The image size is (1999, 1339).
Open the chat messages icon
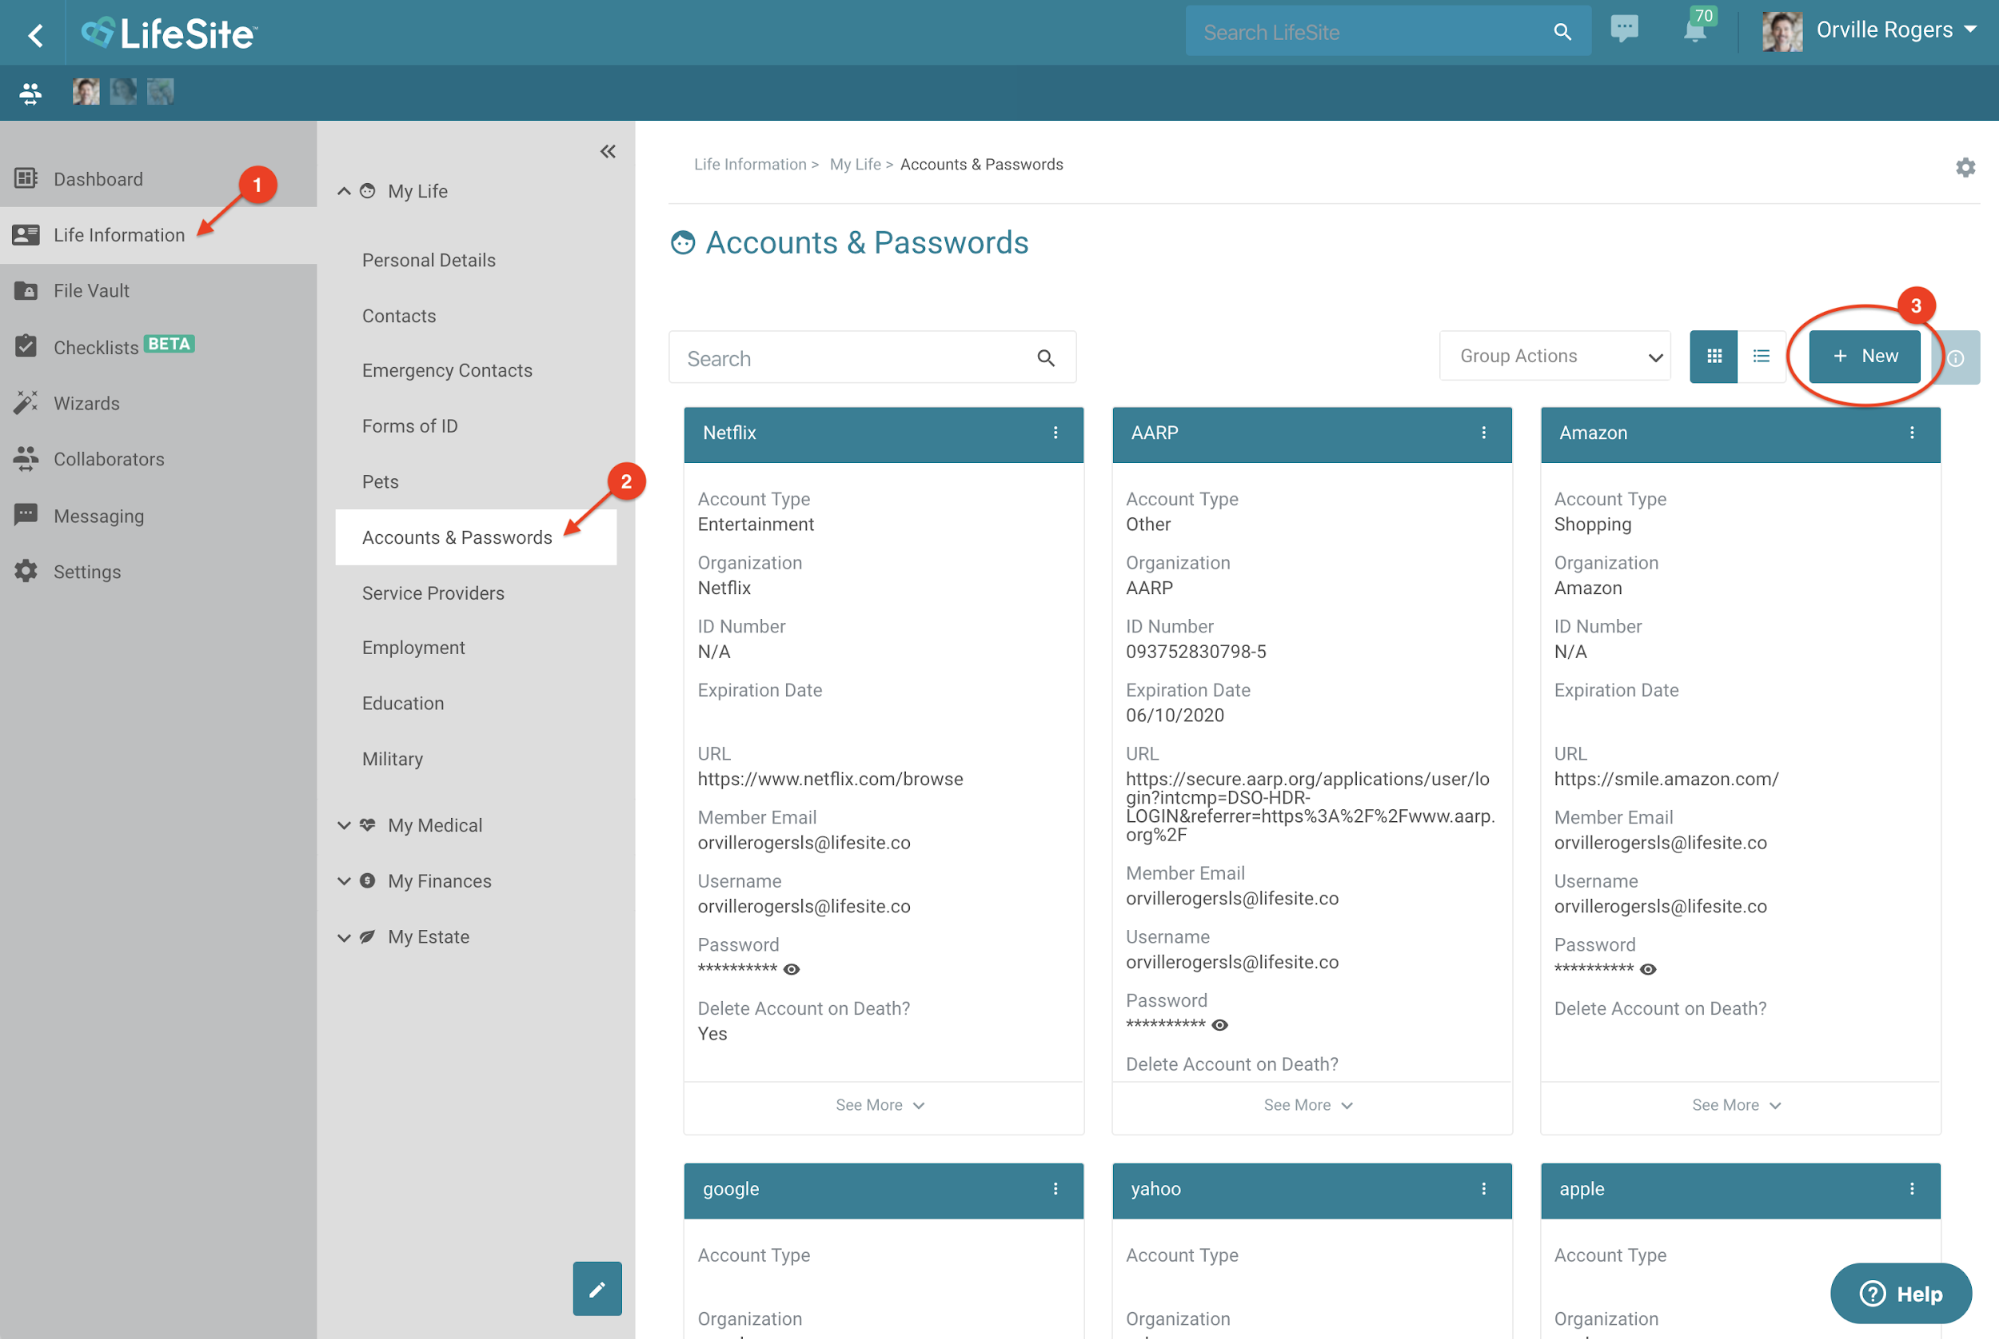coord(1625,29)
